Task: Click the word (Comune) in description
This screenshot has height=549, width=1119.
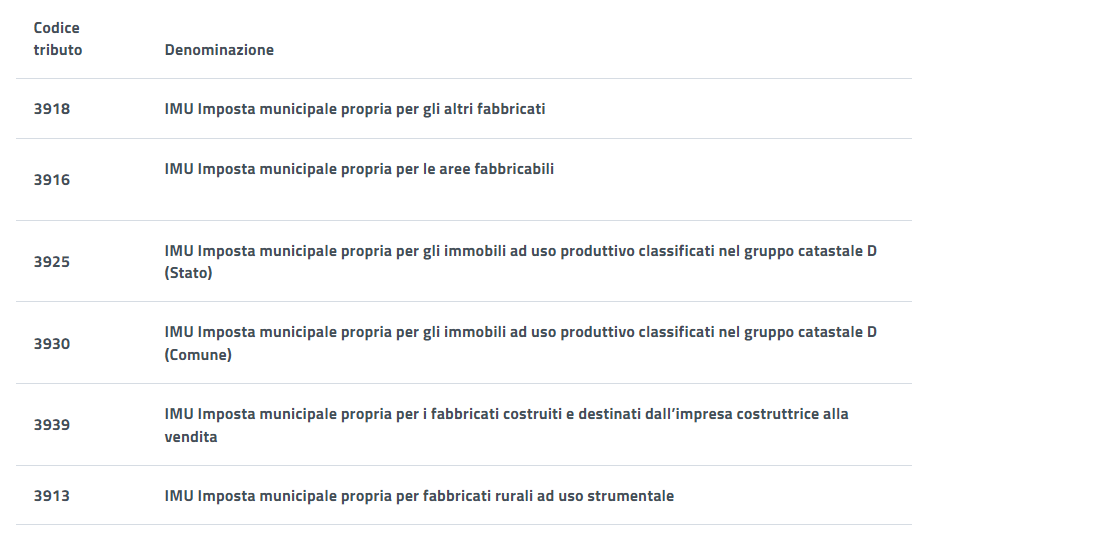Action: (x=198, y=355)
